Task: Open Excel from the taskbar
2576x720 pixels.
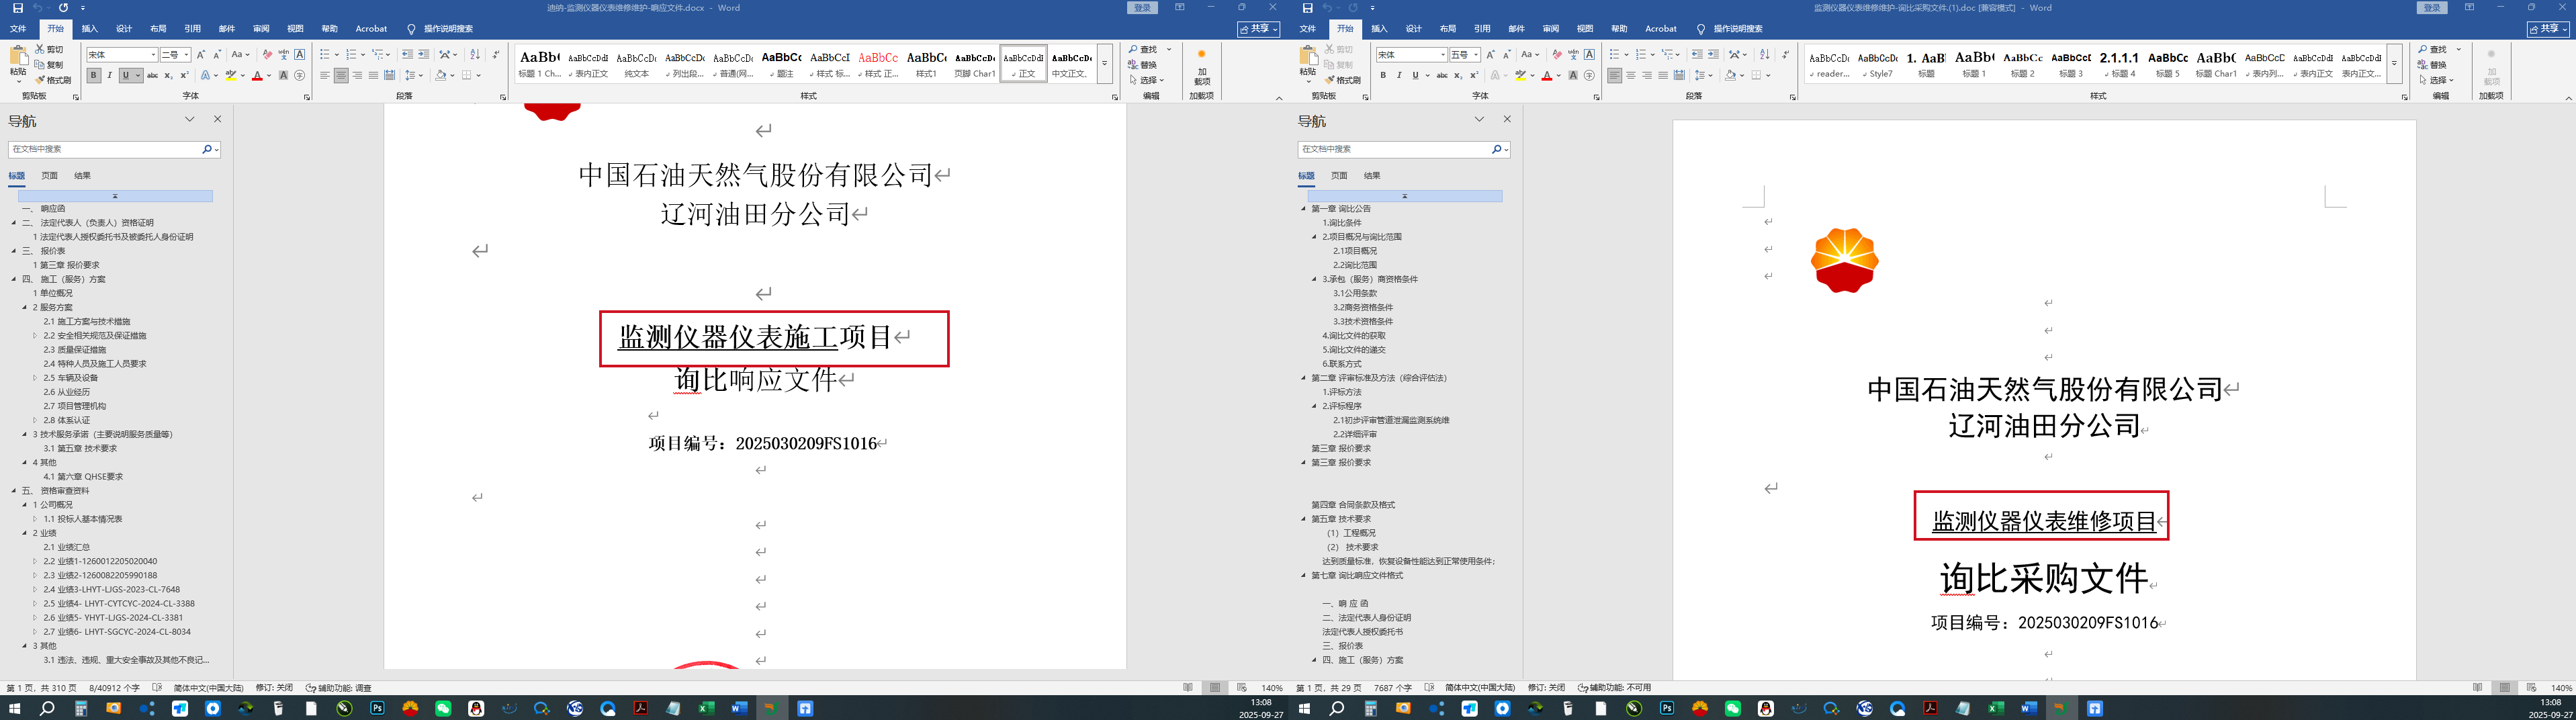Action: coord(706,708)
